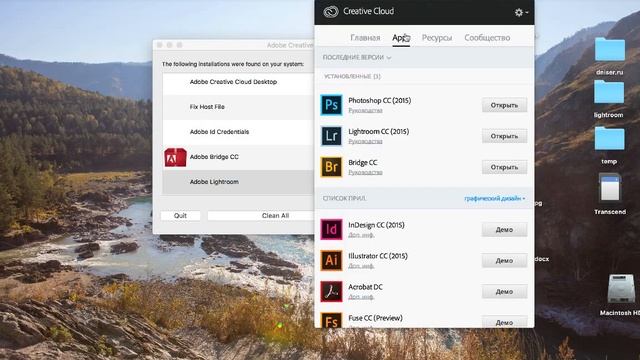Open the Creative Cloud gear settings menu
This screenshot has height=360, width=640.
[521, 13]
